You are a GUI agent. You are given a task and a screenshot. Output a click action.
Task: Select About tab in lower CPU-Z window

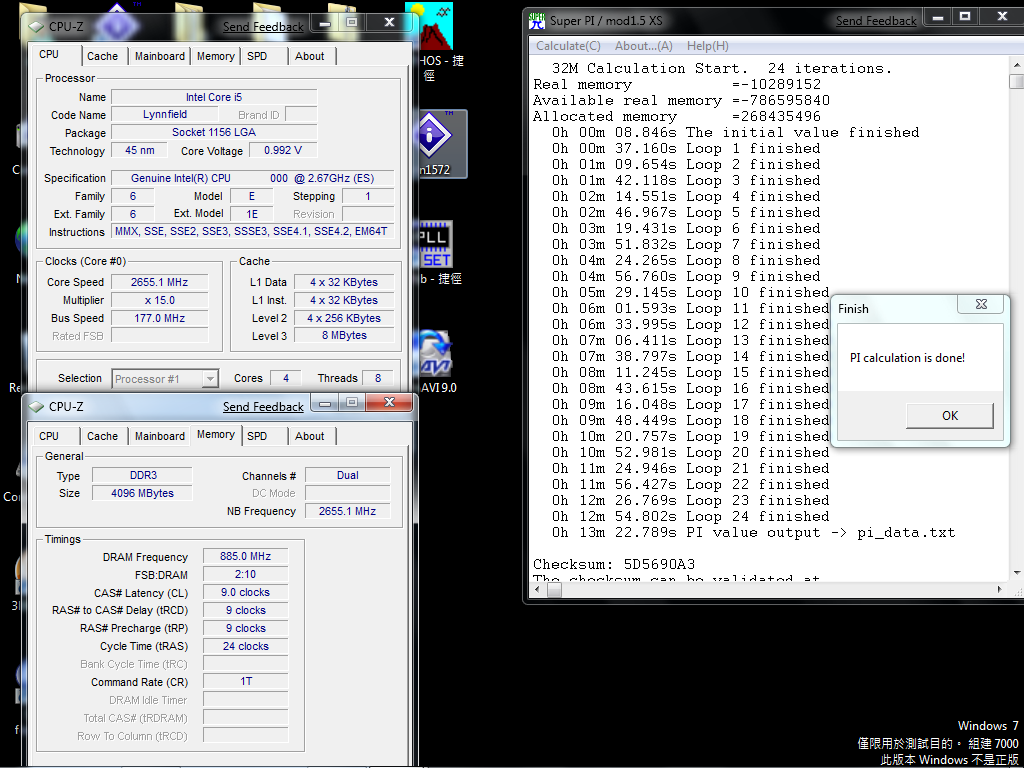tap(310, 436)
